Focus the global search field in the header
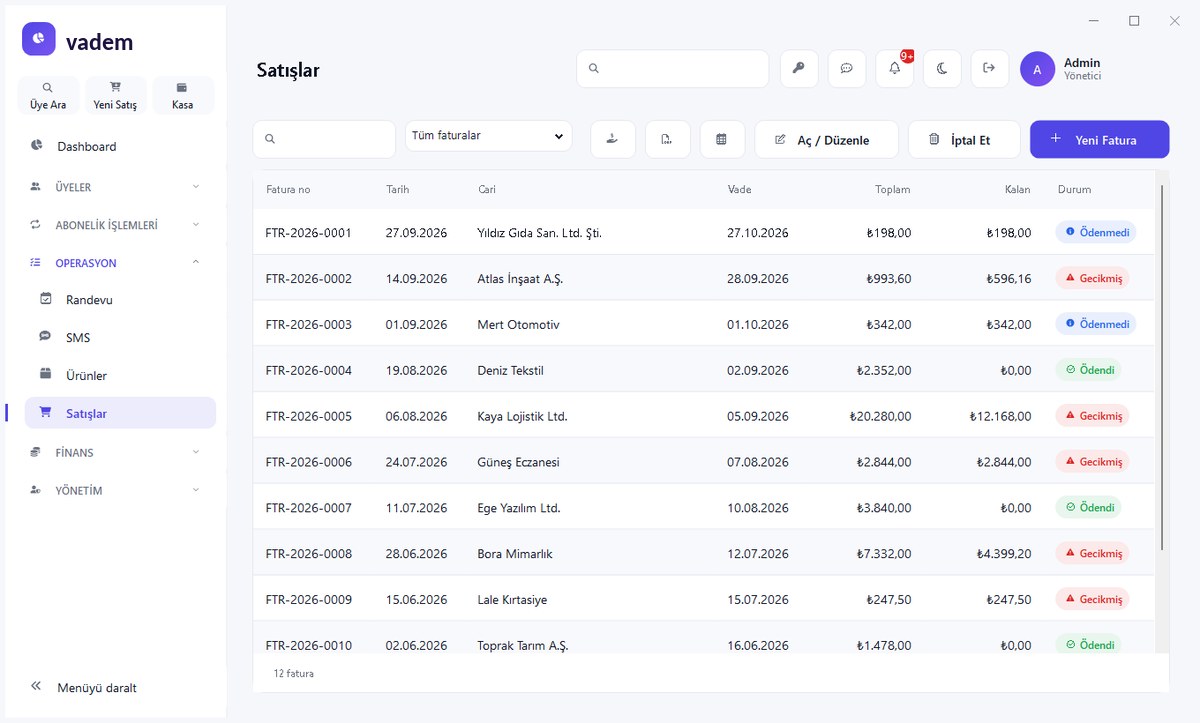 click(x=672, y=68)
